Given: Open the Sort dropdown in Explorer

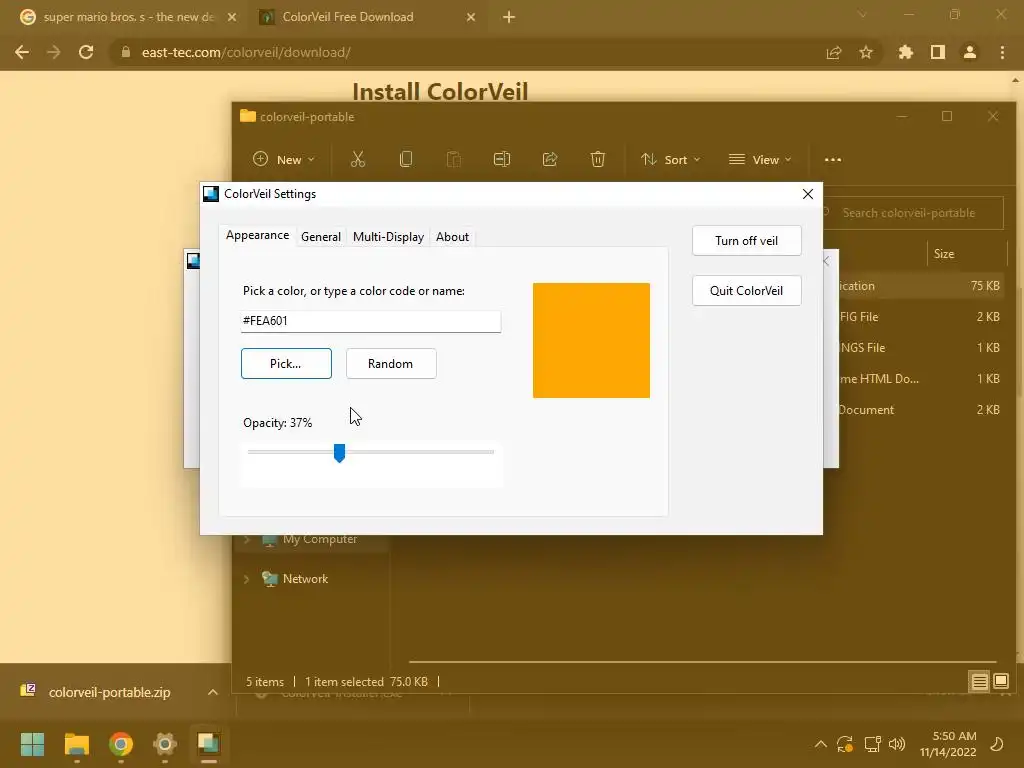Looking at the screenshot, I should (670, 159).
